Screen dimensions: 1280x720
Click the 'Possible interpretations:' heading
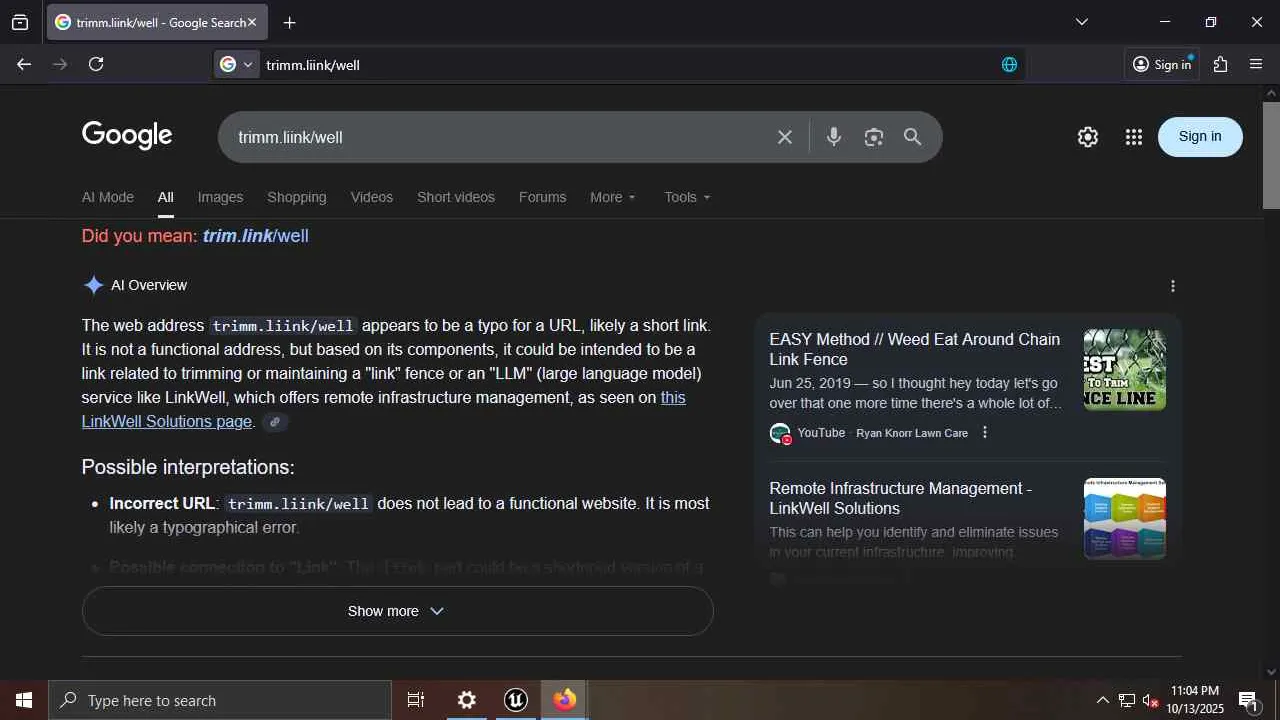coord(188,467)
